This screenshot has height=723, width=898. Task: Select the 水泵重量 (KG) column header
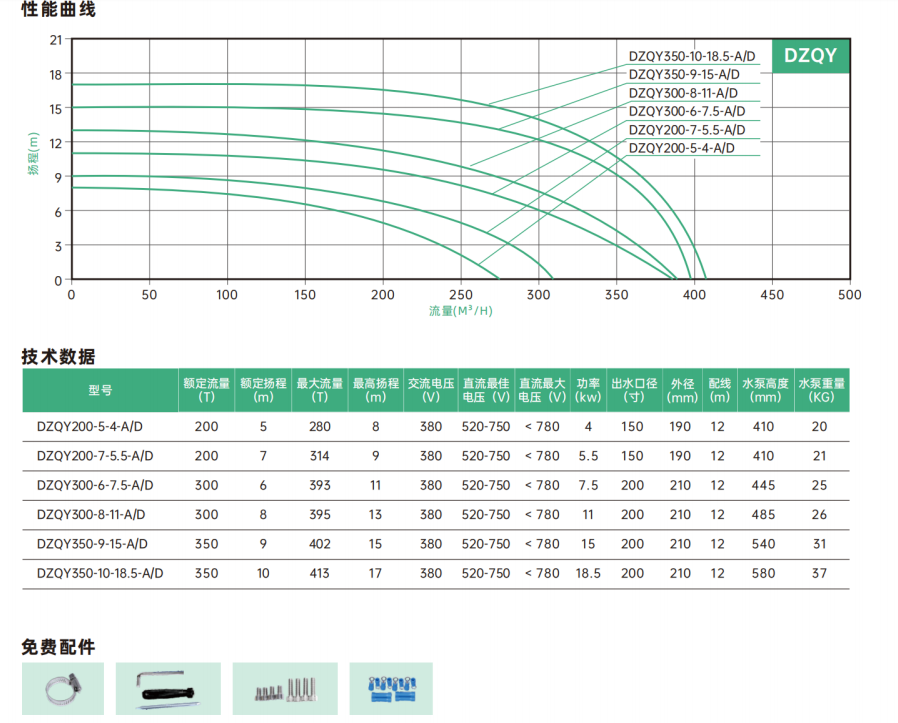click(x=821, y=390)
